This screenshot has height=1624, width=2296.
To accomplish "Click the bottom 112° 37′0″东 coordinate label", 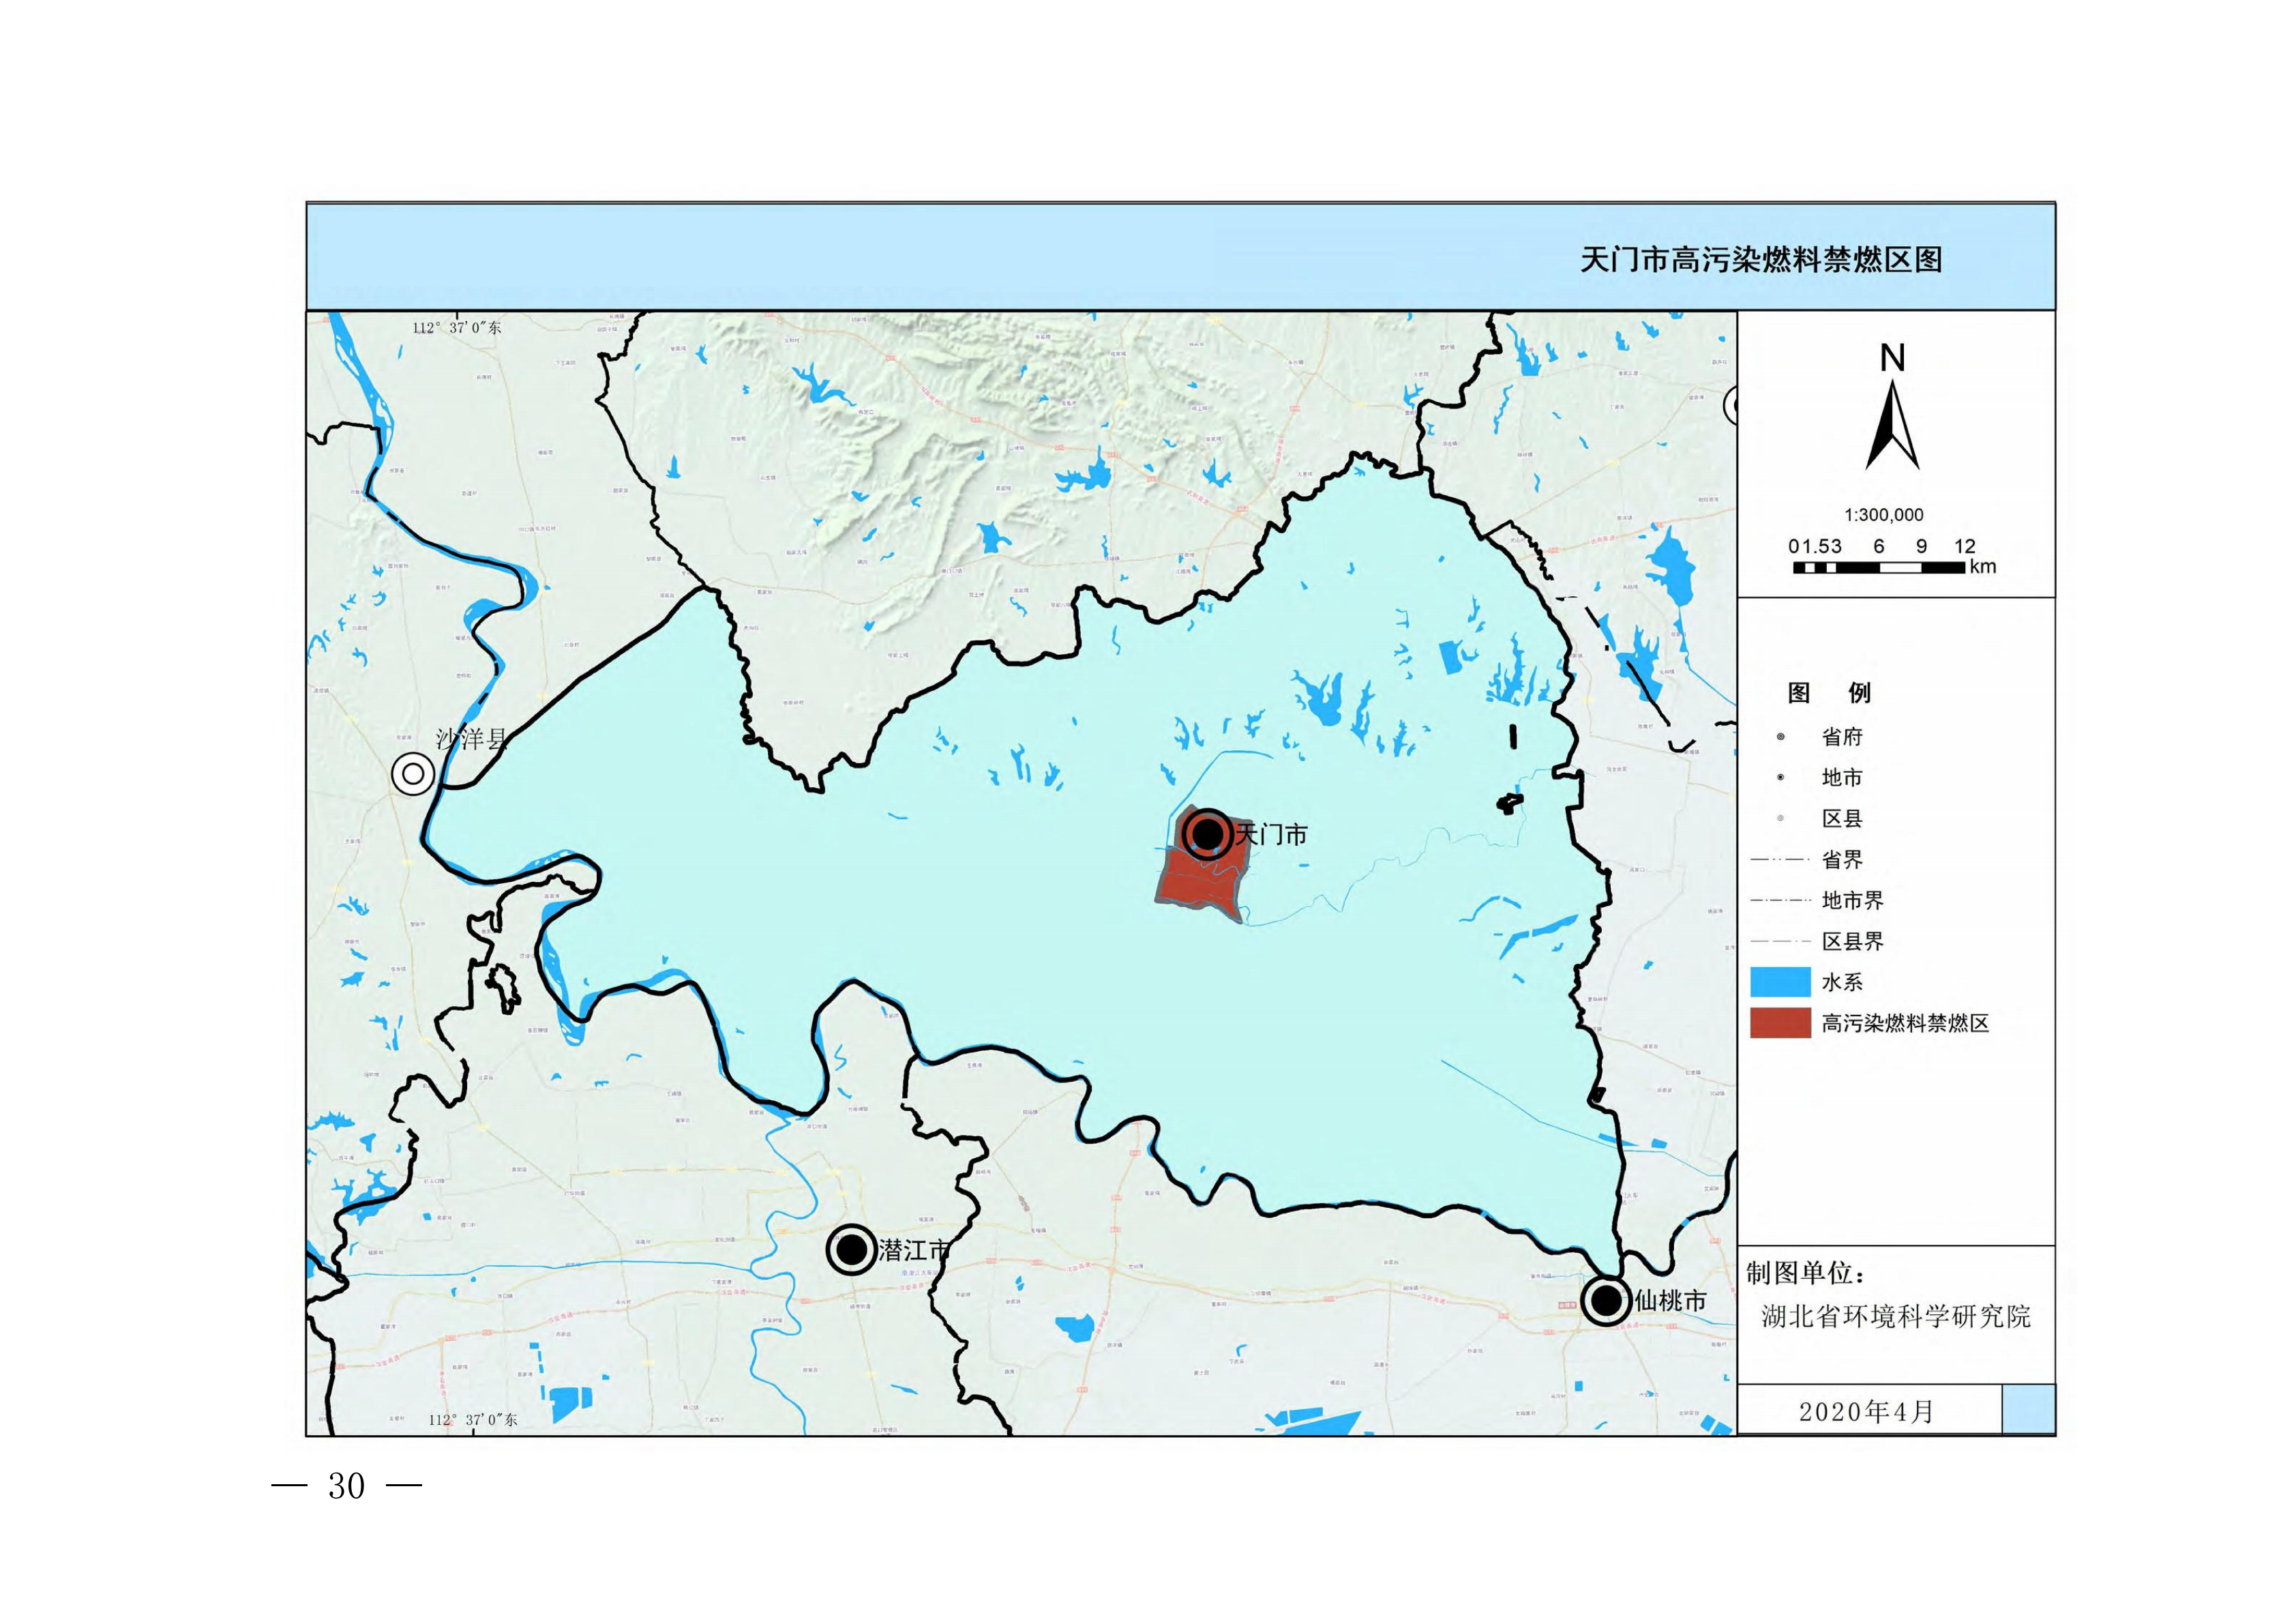I will click(473, 1419).
